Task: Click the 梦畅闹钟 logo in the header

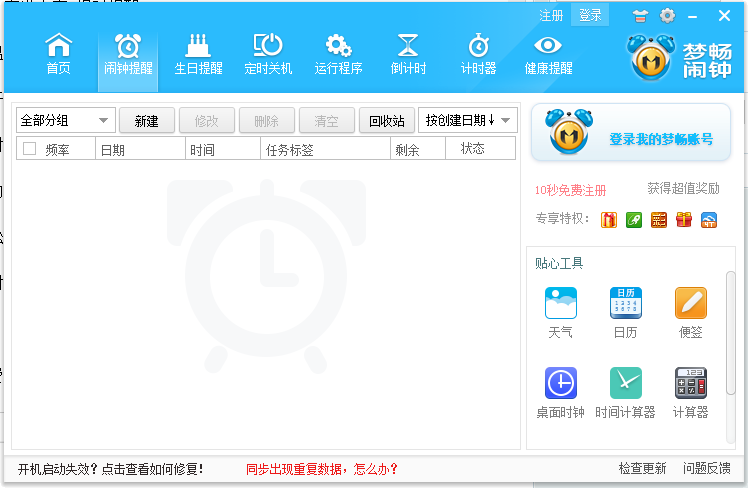Action: pos(679,58)
